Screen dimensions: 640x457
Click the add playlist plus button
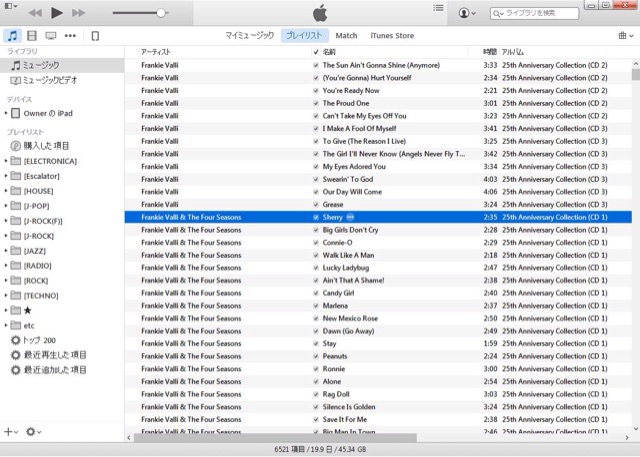(11, 432)
